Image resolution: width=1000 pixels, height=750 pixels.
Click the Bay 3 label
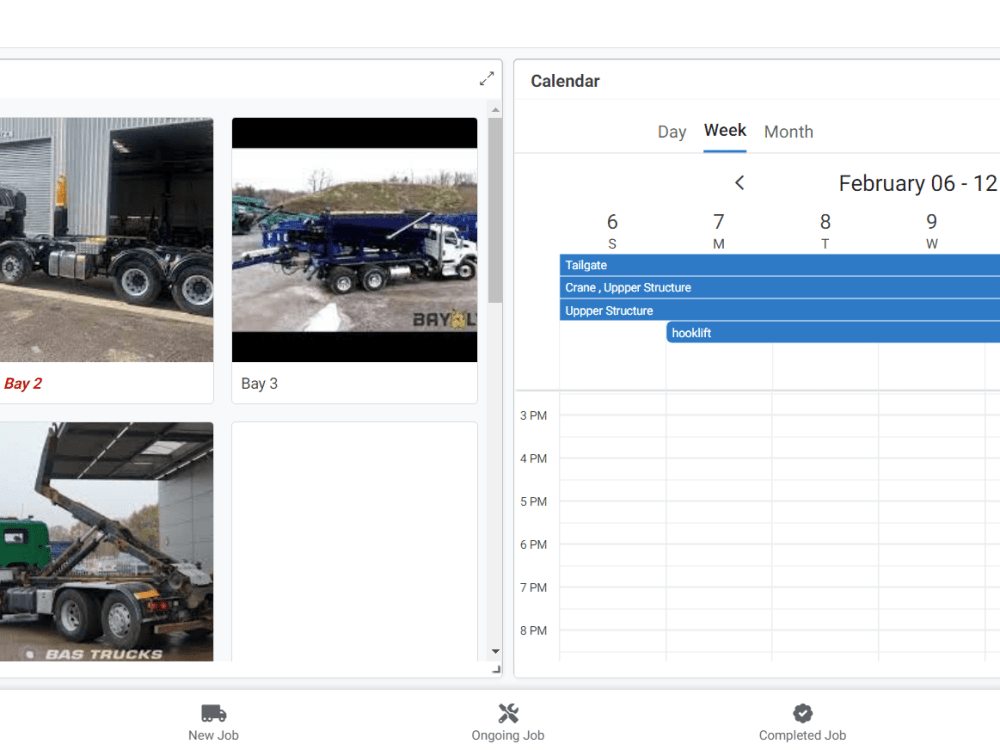[x=259, y=383]
